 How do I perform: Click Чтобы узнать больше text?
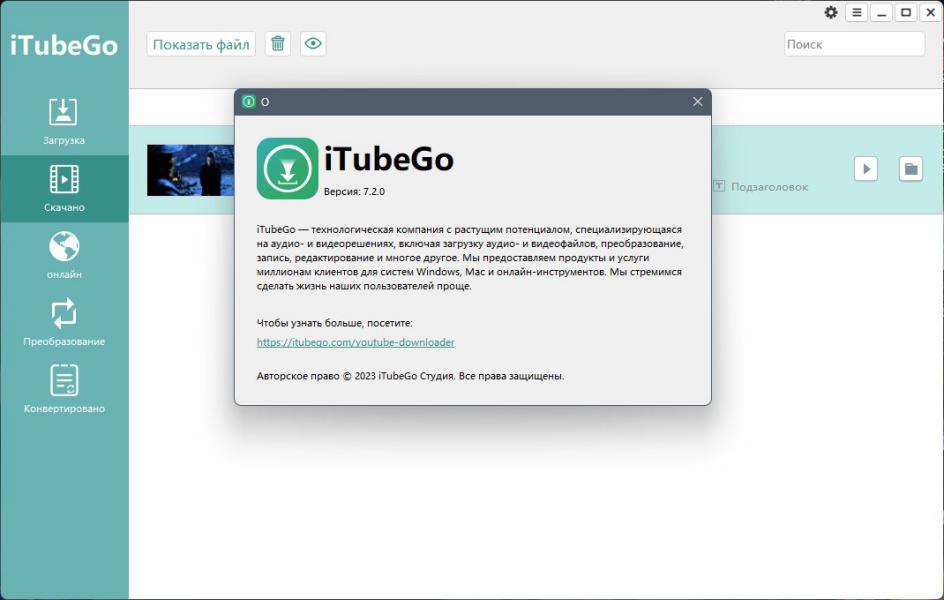[334, 323]
